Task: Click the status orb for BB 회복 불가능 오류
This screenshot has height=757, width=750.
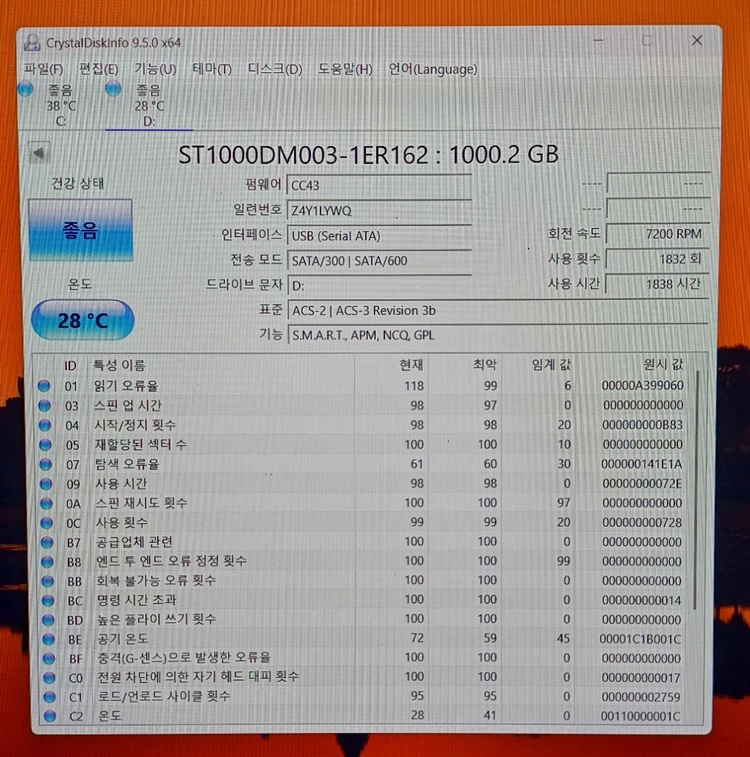Action: pos(47,581)
